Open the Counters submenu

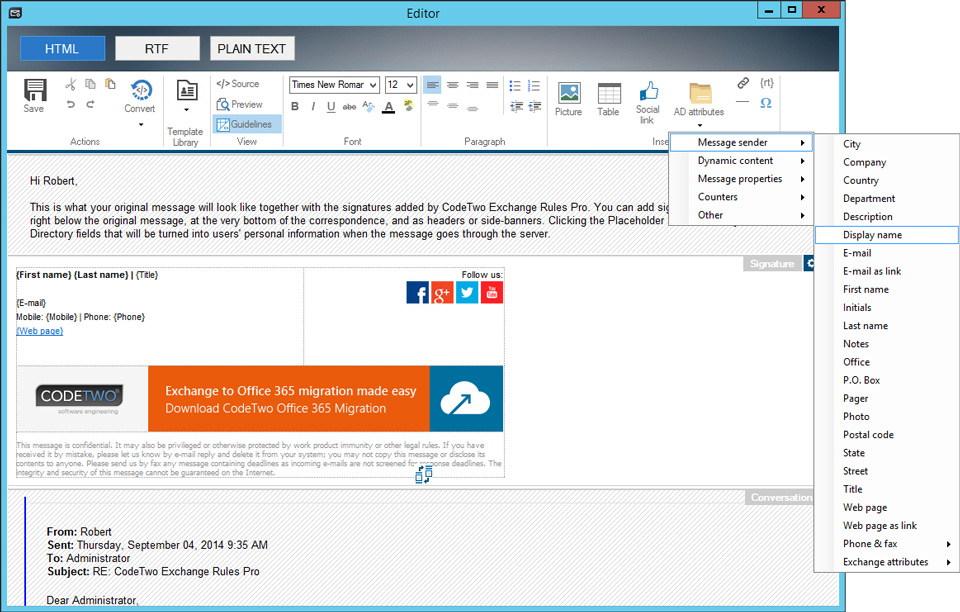tap(741, 197)
